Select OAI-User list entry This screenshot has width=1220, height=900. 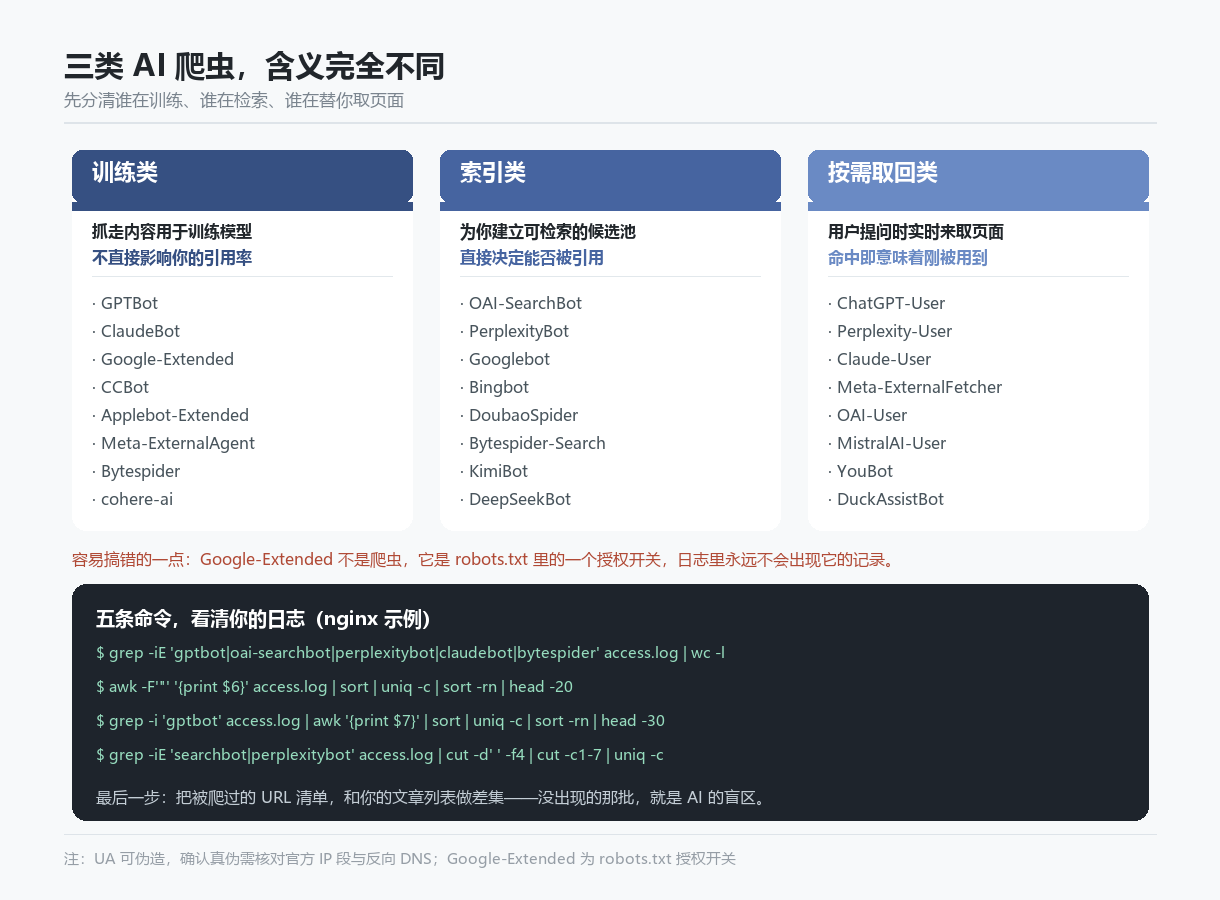click(868, 415)
